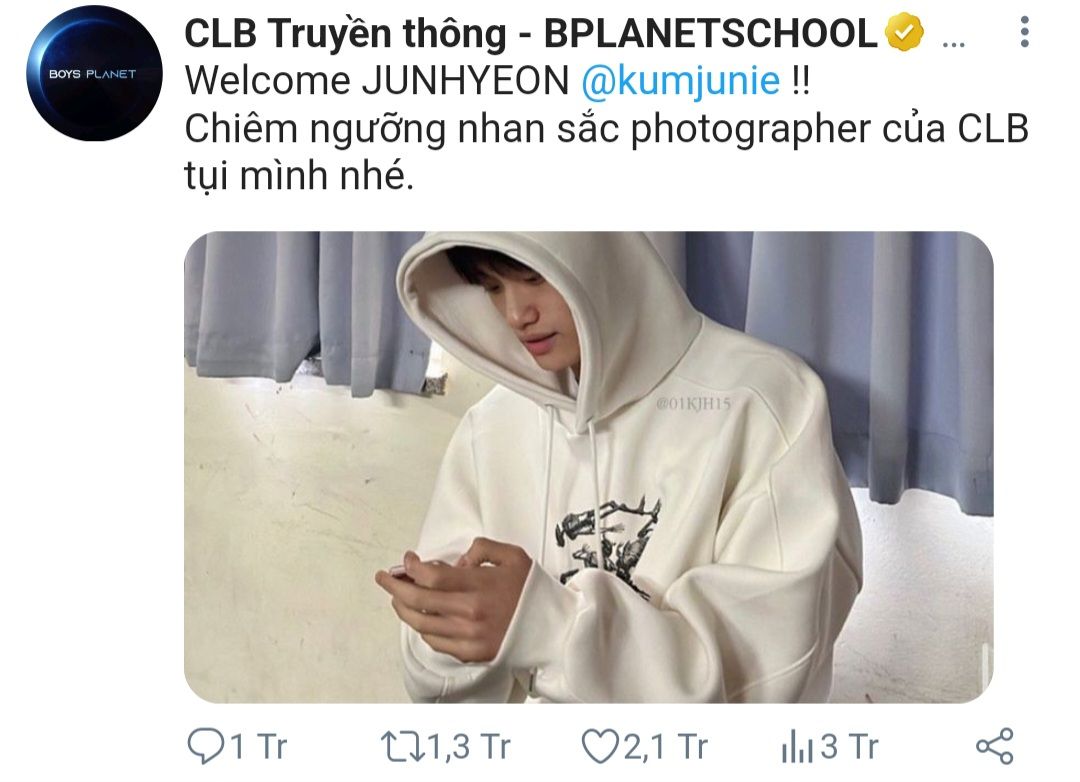Click the retweet count 1,3 Tr
The height and width of the screenshot is (782, 1080).
[469, 747]
